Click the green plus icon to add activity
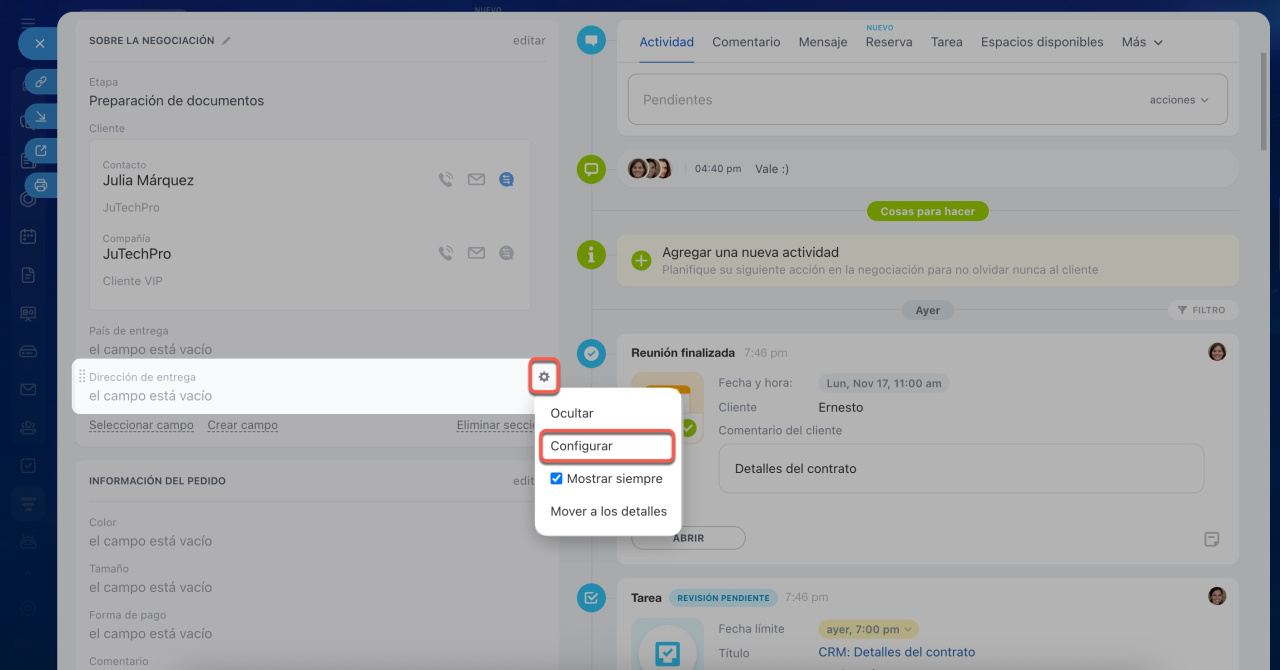 tap(641, 260)
